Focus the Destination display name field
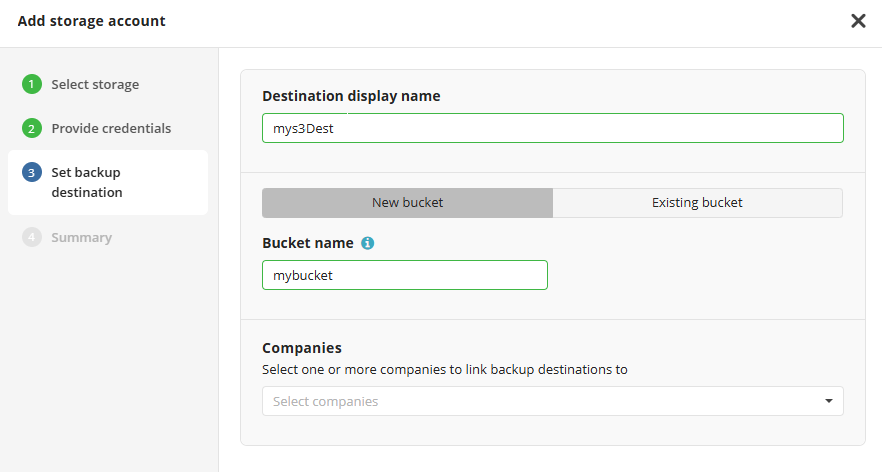 pyautogui.click(x=552, y=128)
